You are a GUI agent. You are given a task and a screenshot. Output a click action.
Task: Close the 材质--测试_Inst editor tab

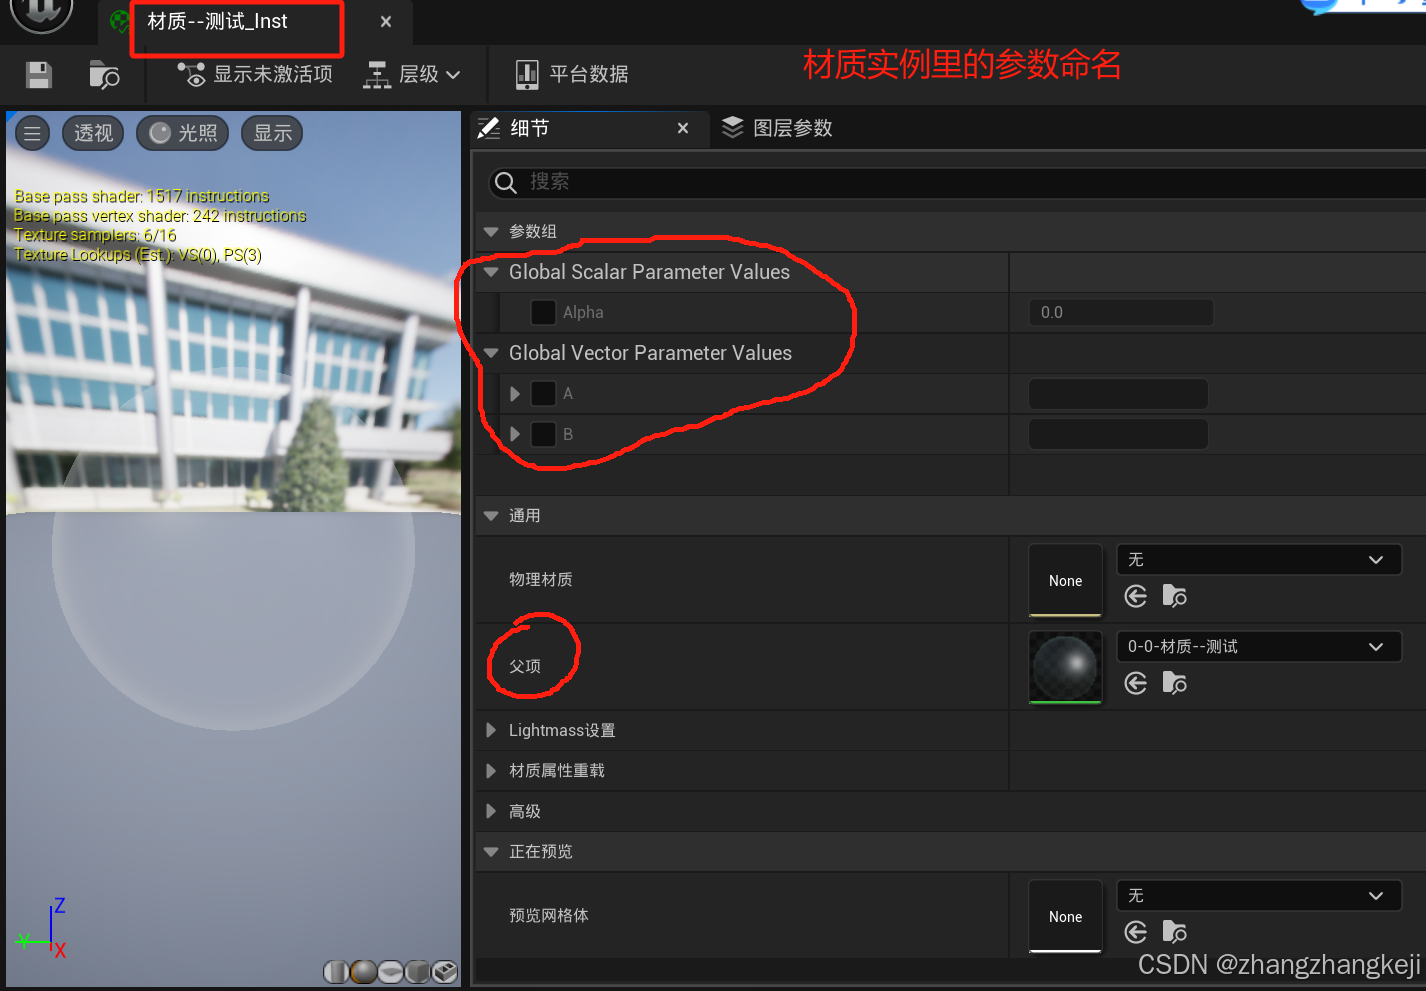pyautogui.click(x=386, y=22)
